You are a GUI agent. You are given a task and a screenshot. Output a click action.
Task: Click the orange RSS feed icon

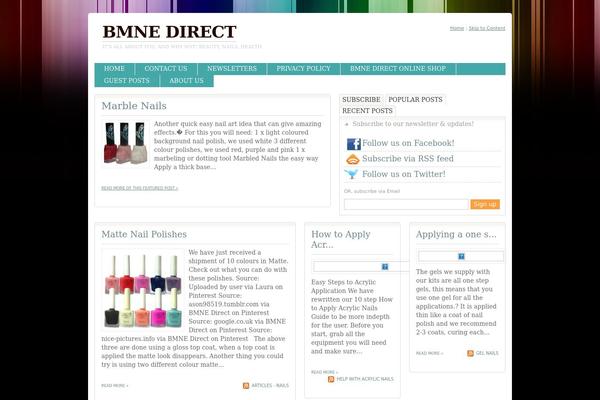pyautogui.click(x=352, y=159)
